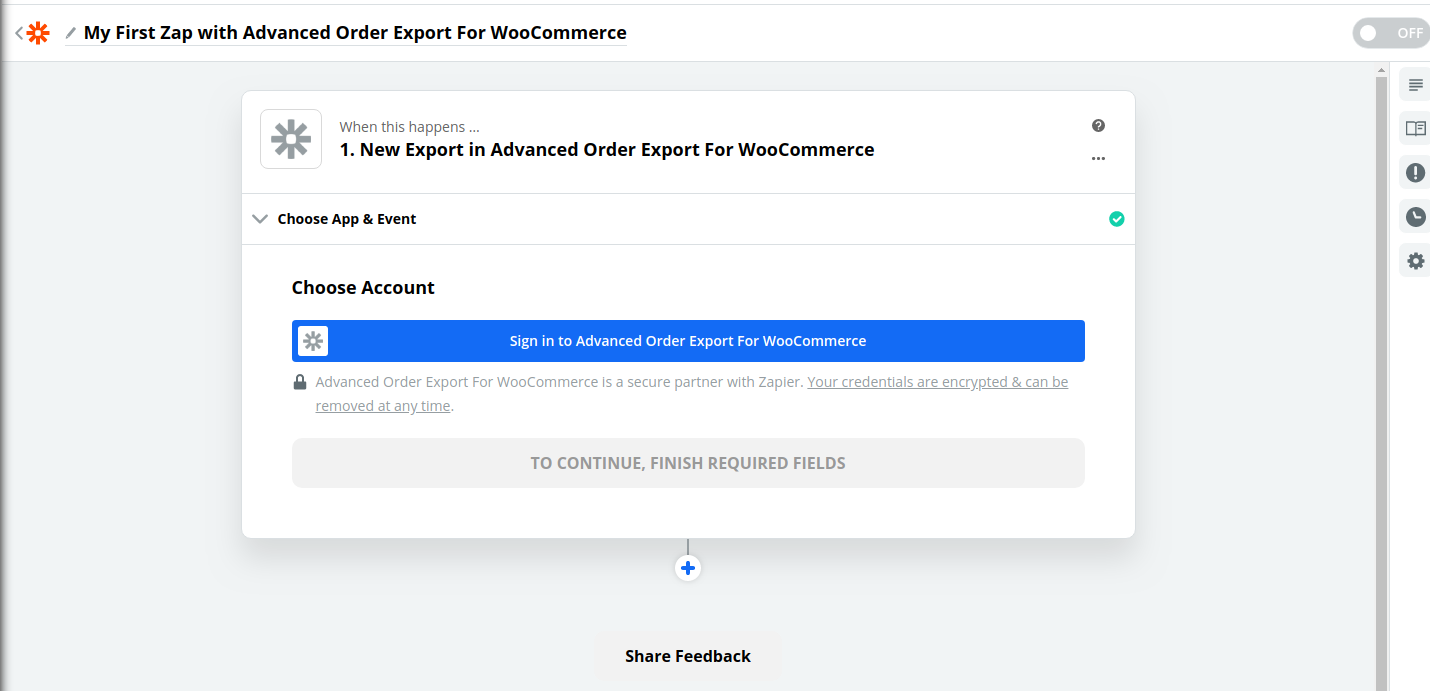Toggle the Zap ON/OFF switch
This screenshot has width=1430, height=691.
1391,33
